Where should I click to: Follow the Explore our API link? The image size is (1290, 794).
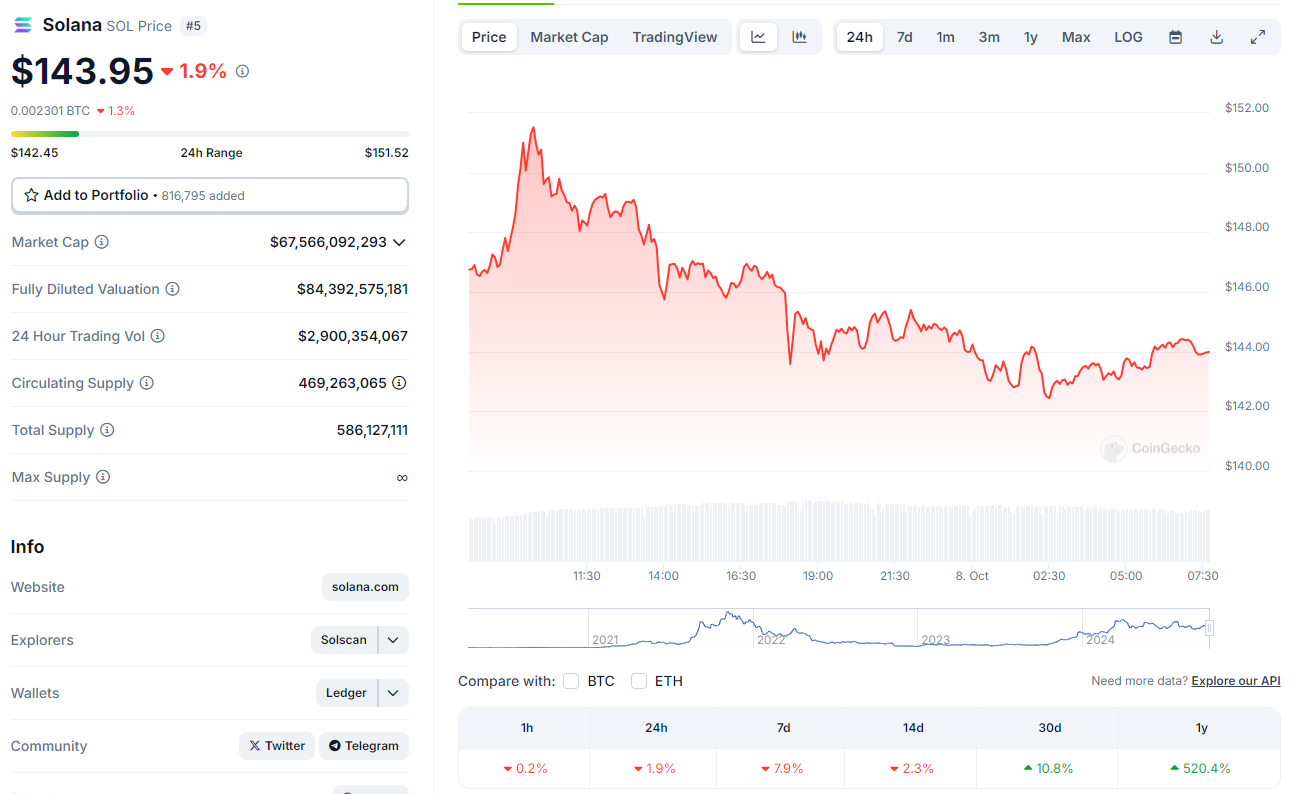(x=1236, y=681)
